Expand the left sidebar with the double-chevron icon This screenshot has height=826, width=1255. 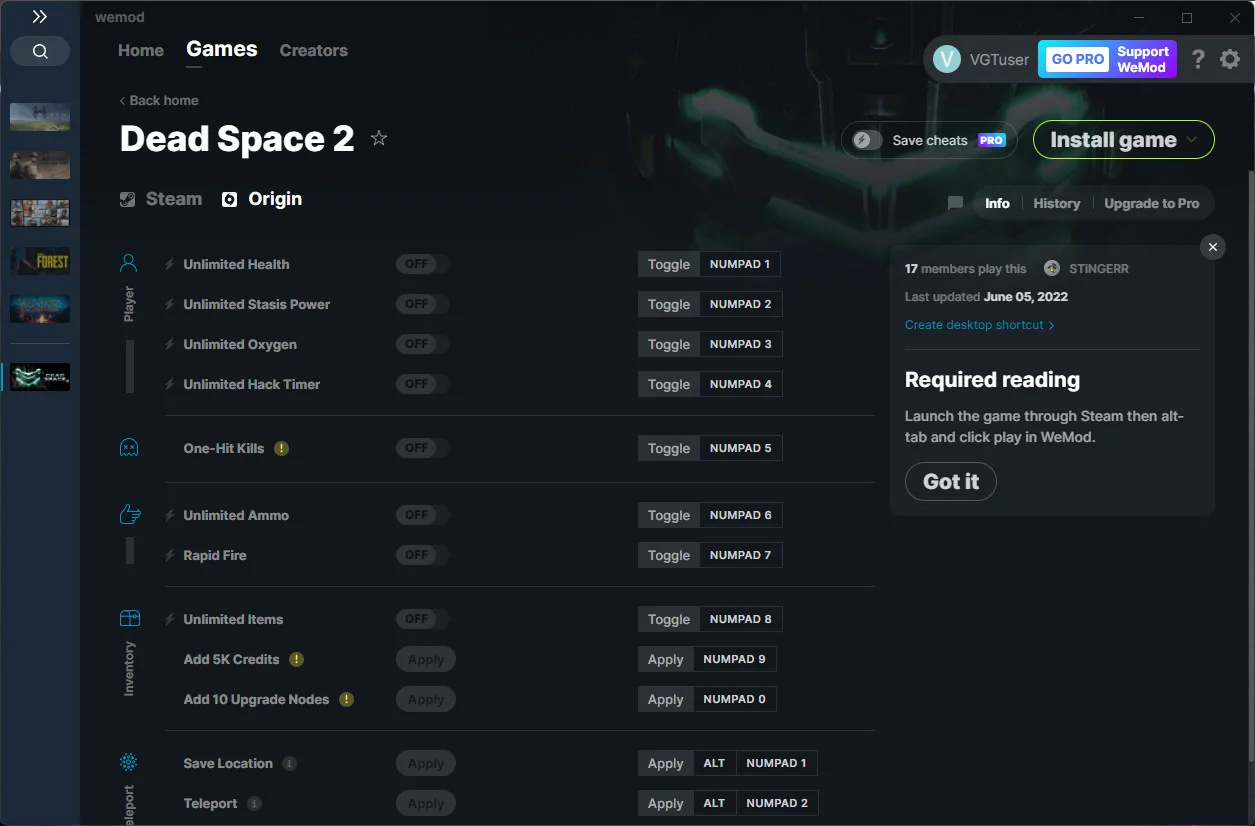coord(40,17)
